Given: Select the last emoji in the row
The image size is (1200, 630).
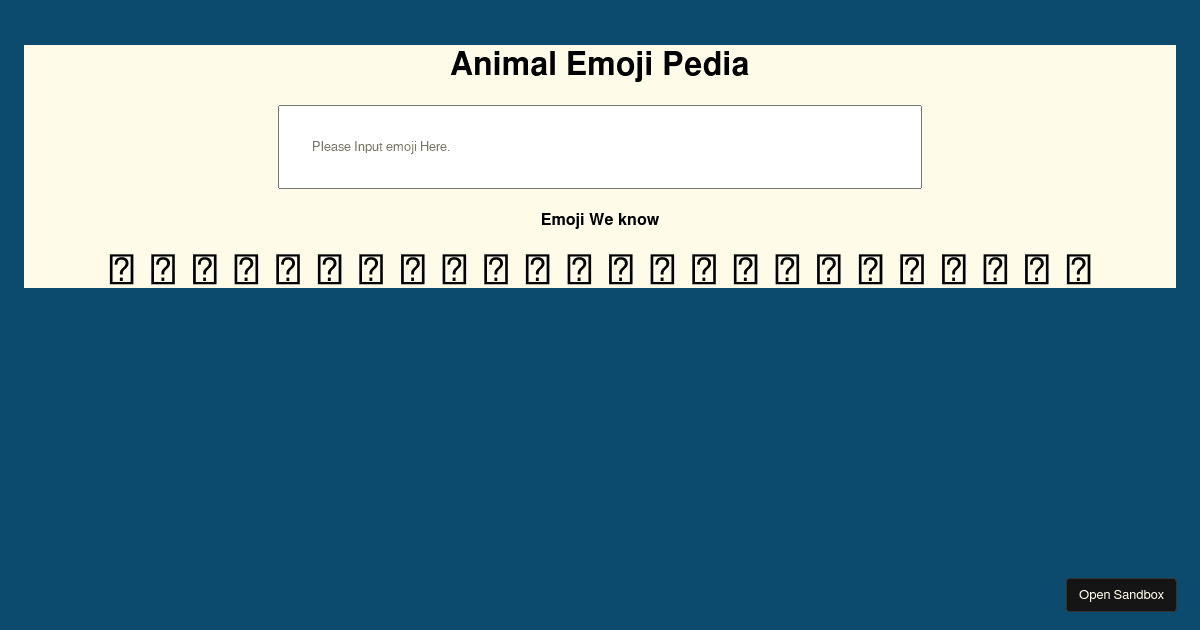Looking at the screenshot, I should [x=1078, y=269].
